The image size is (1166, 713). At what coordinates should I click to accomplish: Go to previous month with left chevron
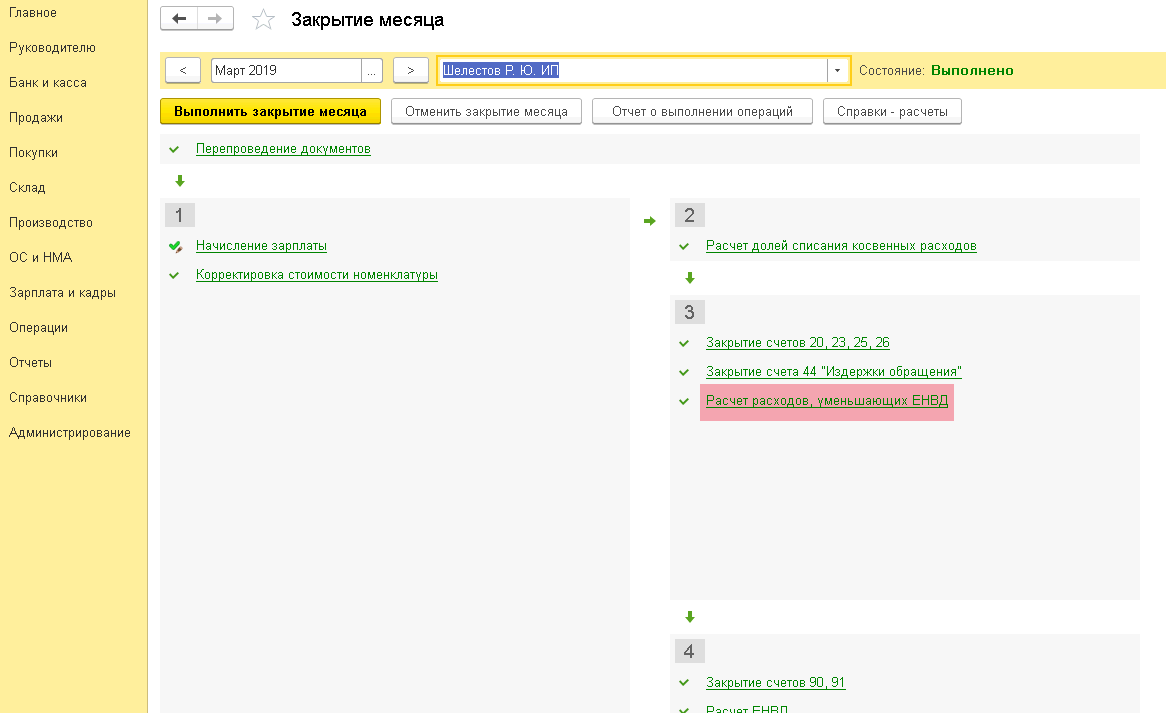pyautogui.click(x=183, y=71)
